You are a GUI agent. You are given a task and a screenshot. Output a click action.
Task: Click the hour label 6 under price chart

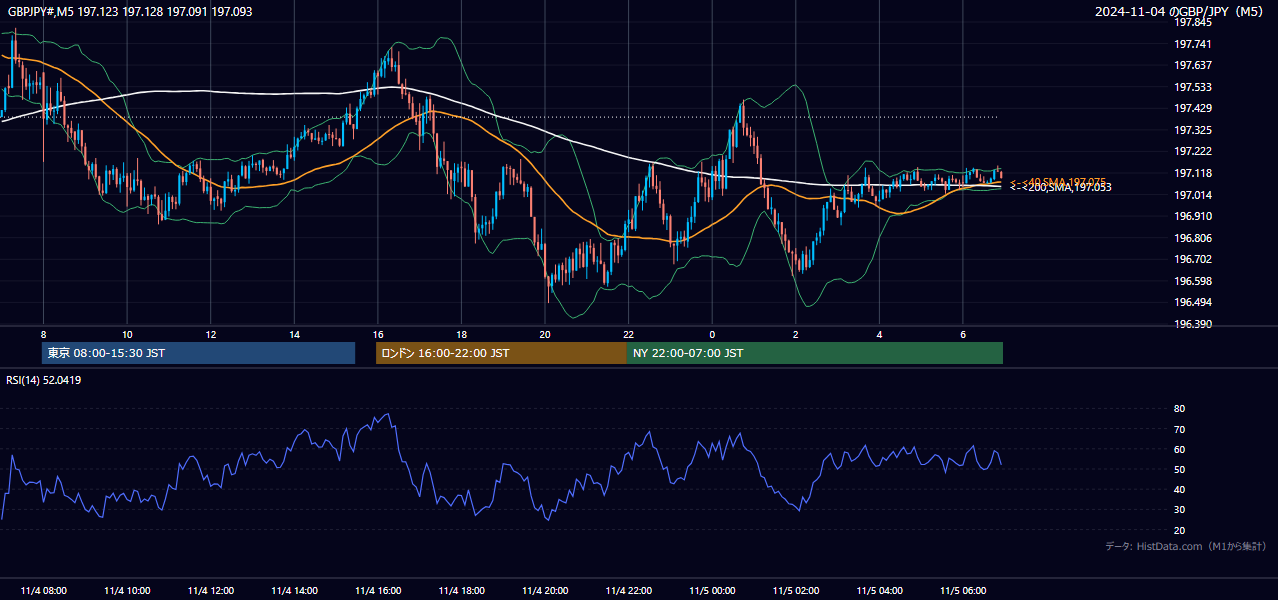click(x=963, y=334)
